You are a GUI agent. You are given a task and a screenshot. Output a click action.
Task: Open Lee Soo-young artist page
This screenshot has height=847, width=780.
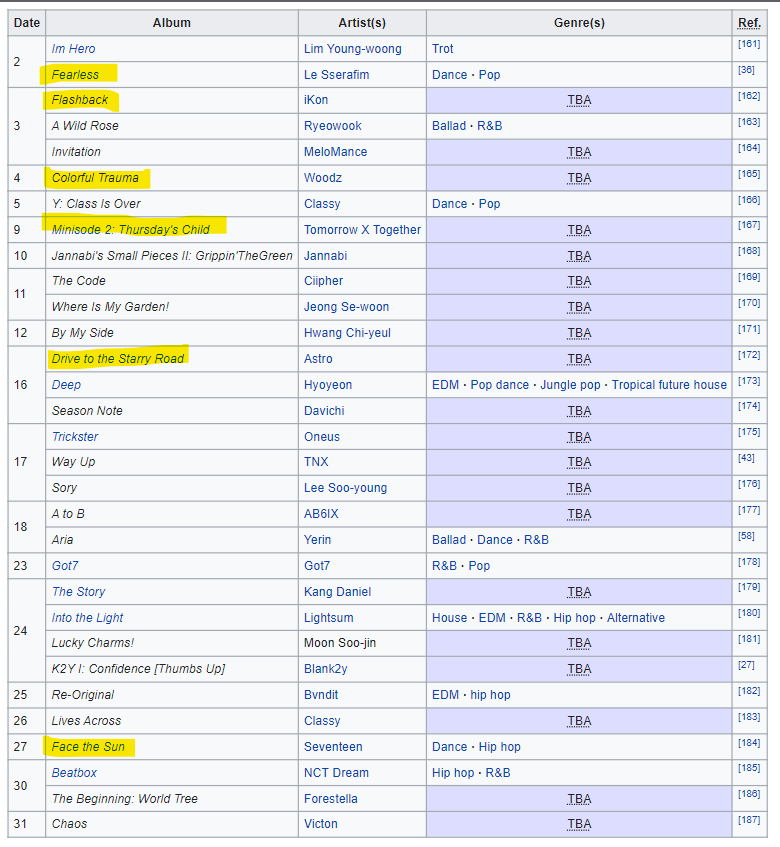tap(346, 488)
